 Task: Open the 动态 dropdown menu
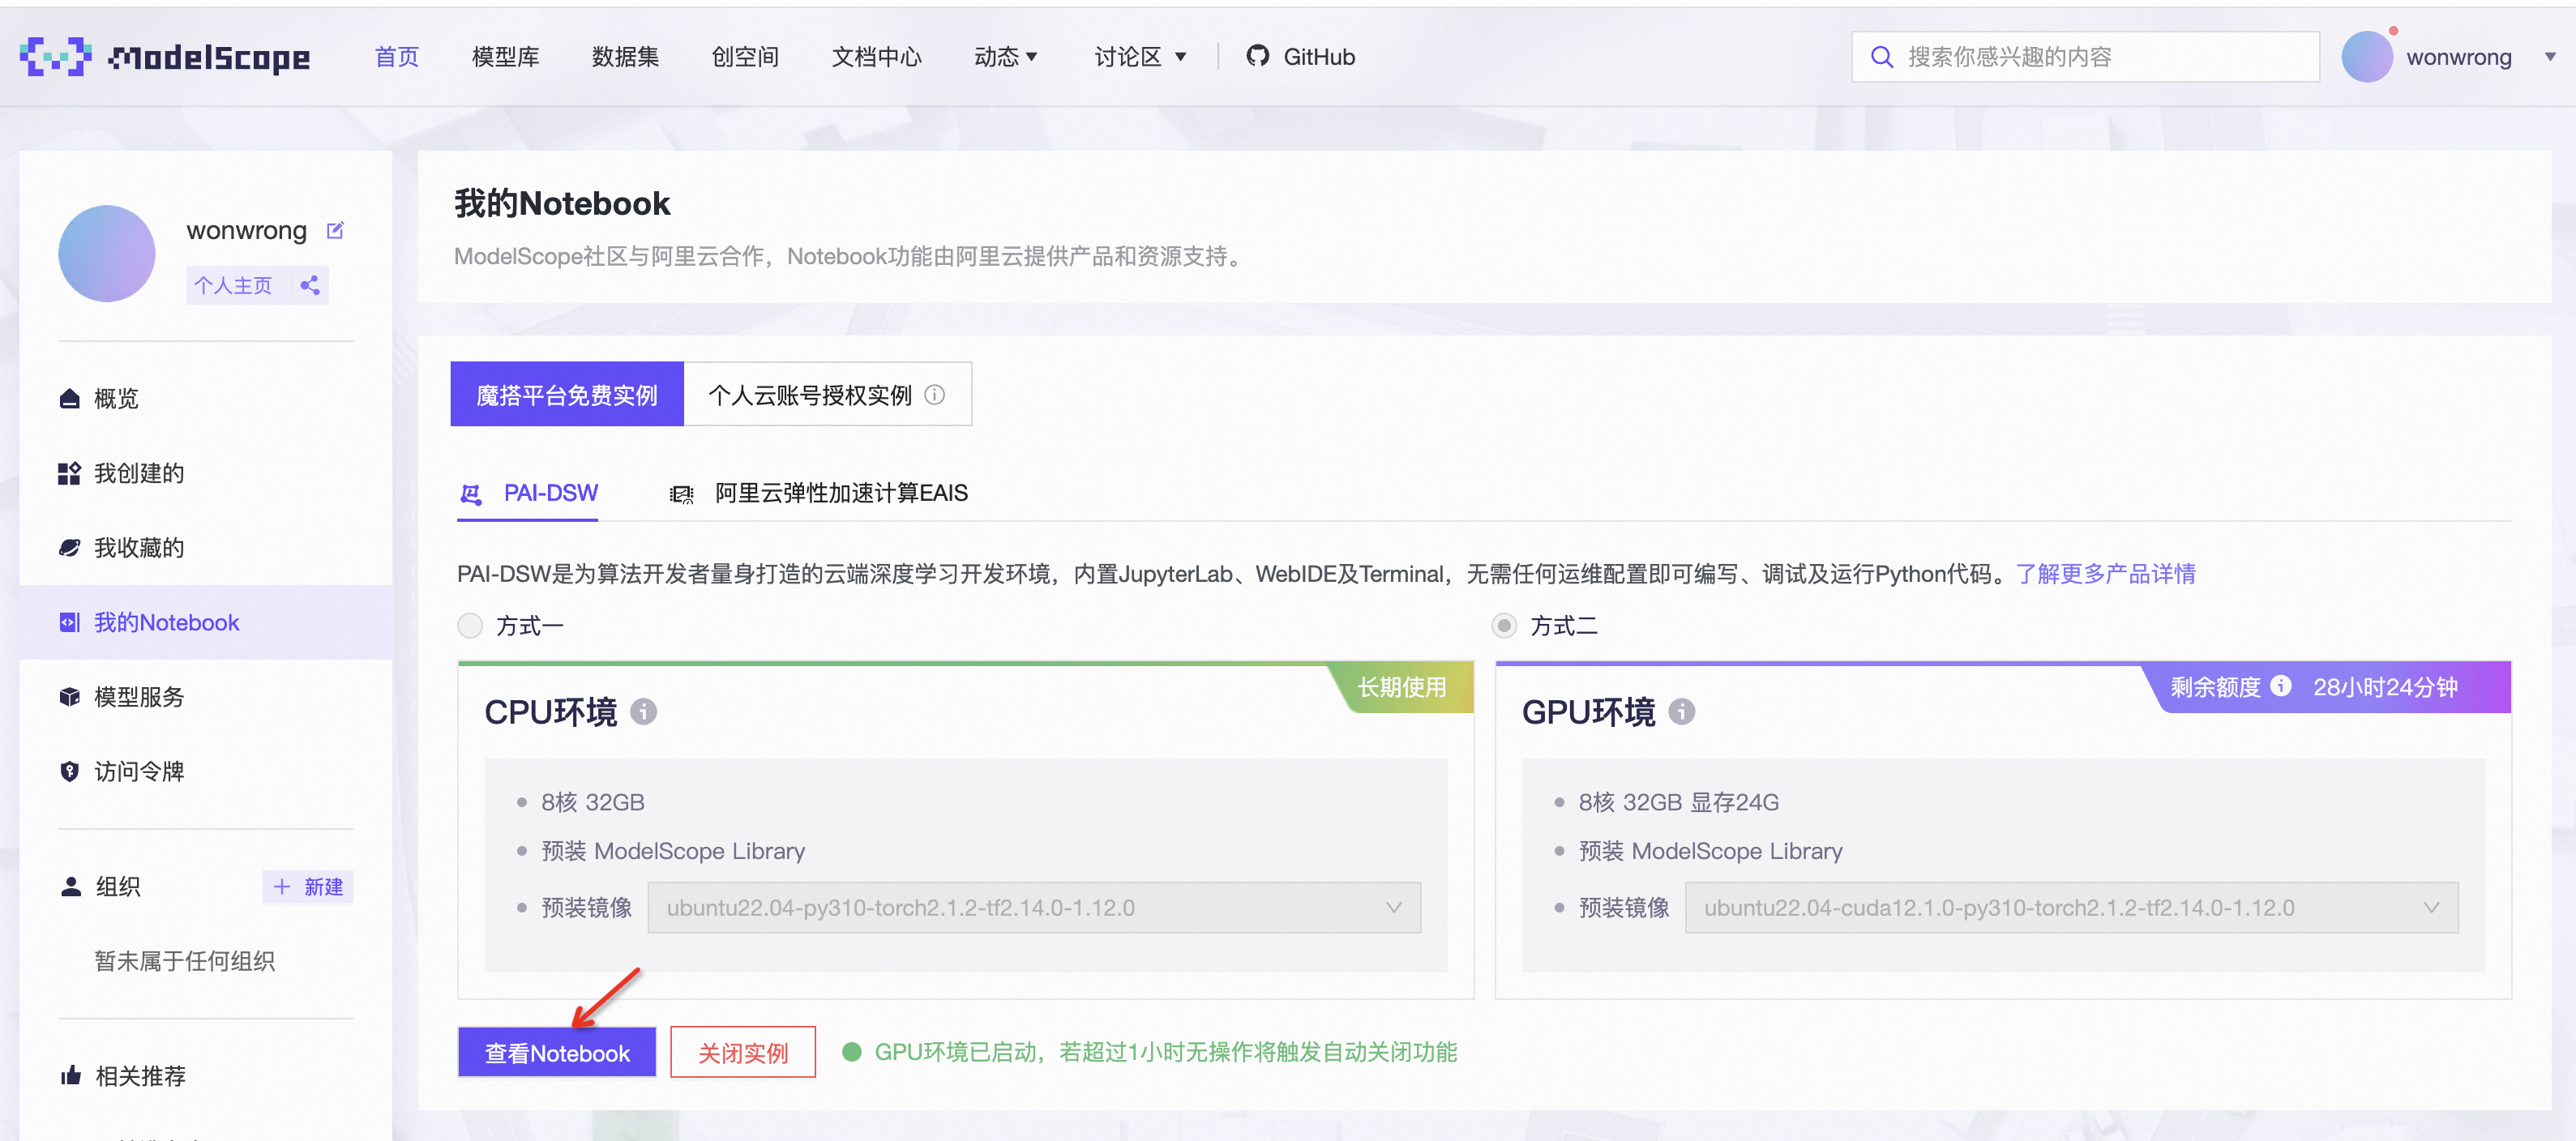click(1006, 57)
